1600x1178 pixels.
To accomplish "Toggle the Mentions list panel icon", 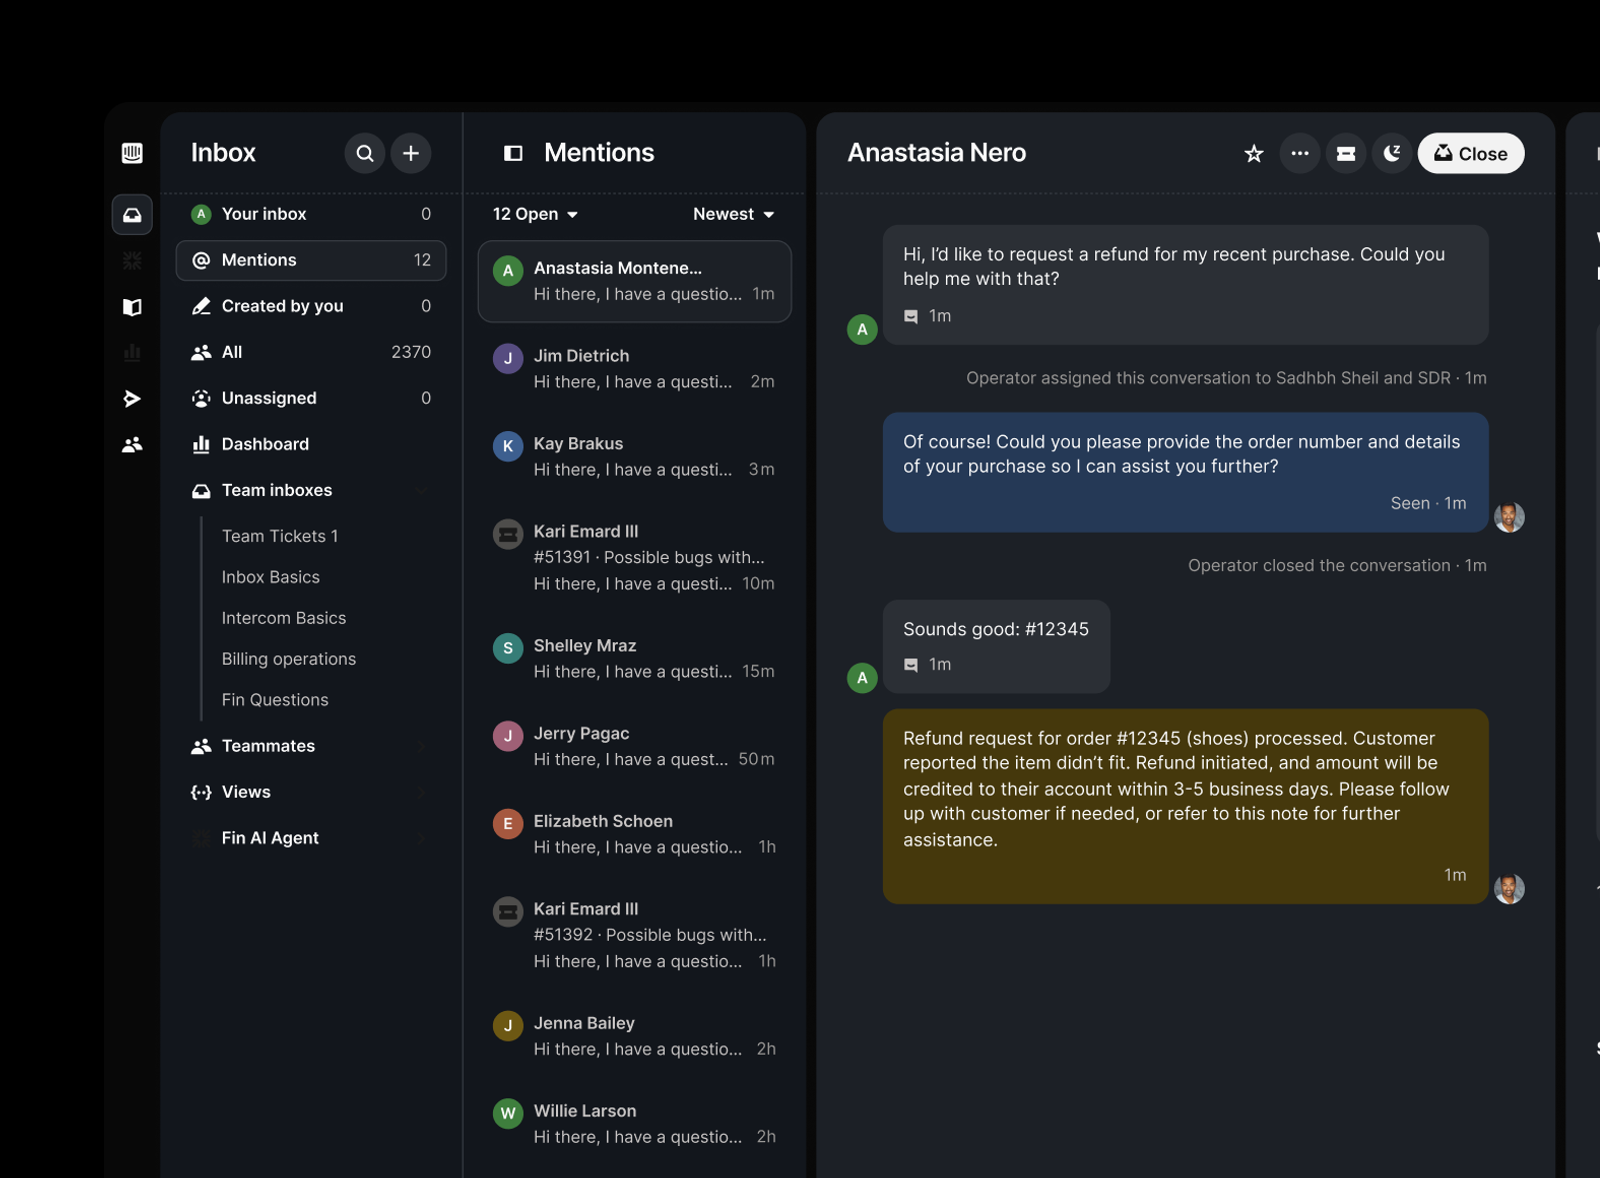I will coord(513,153).
